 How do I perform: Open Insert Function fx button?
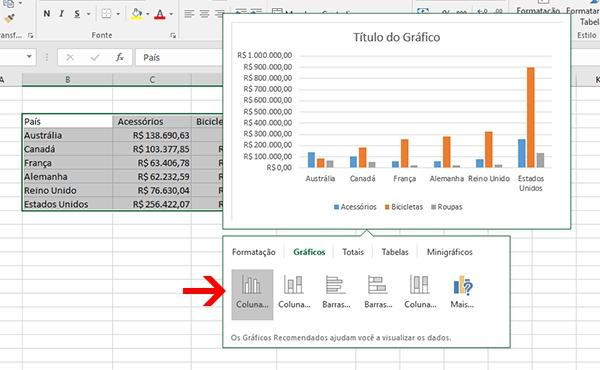pyautogui.click(x=119, y=57)
